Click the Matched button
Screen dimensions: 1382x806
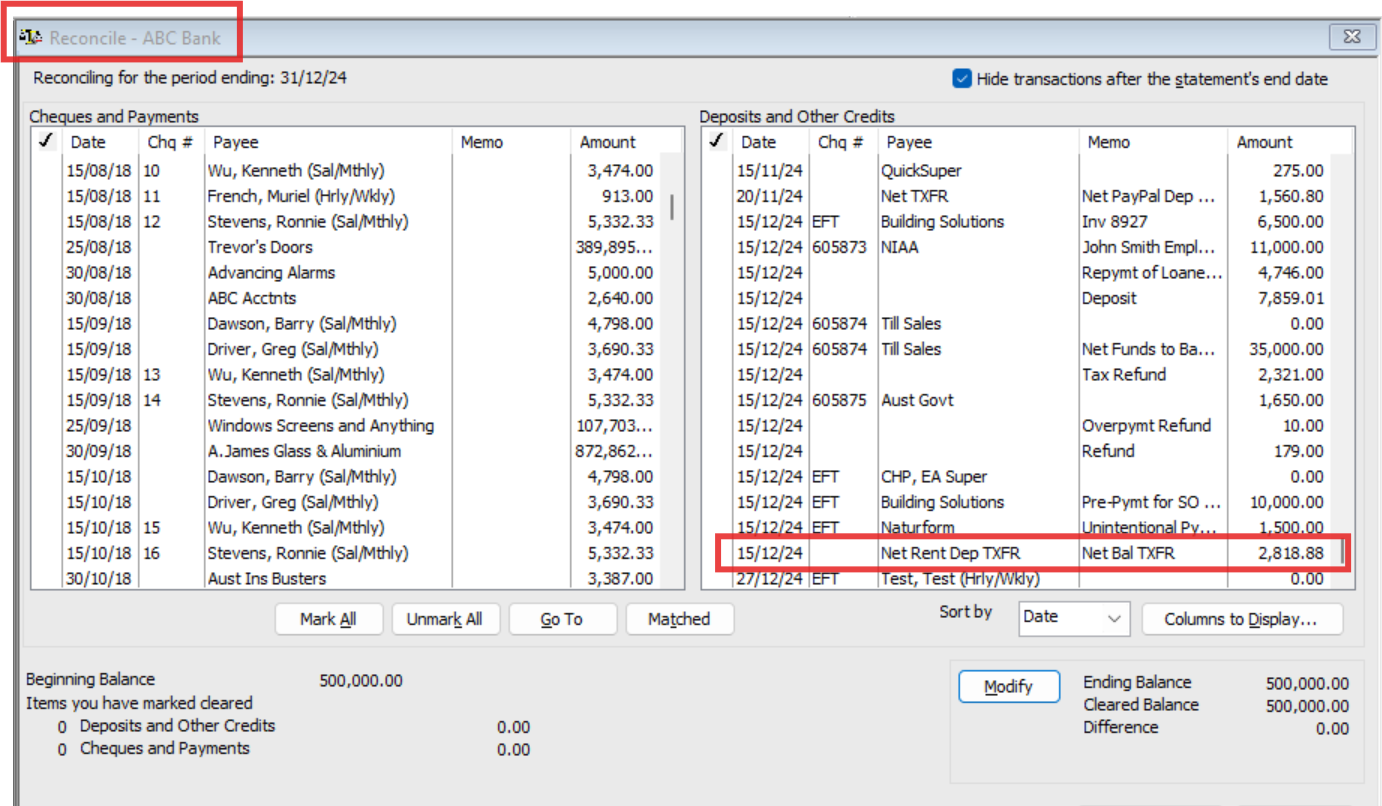pyautogui.click(x=679, y=620)
